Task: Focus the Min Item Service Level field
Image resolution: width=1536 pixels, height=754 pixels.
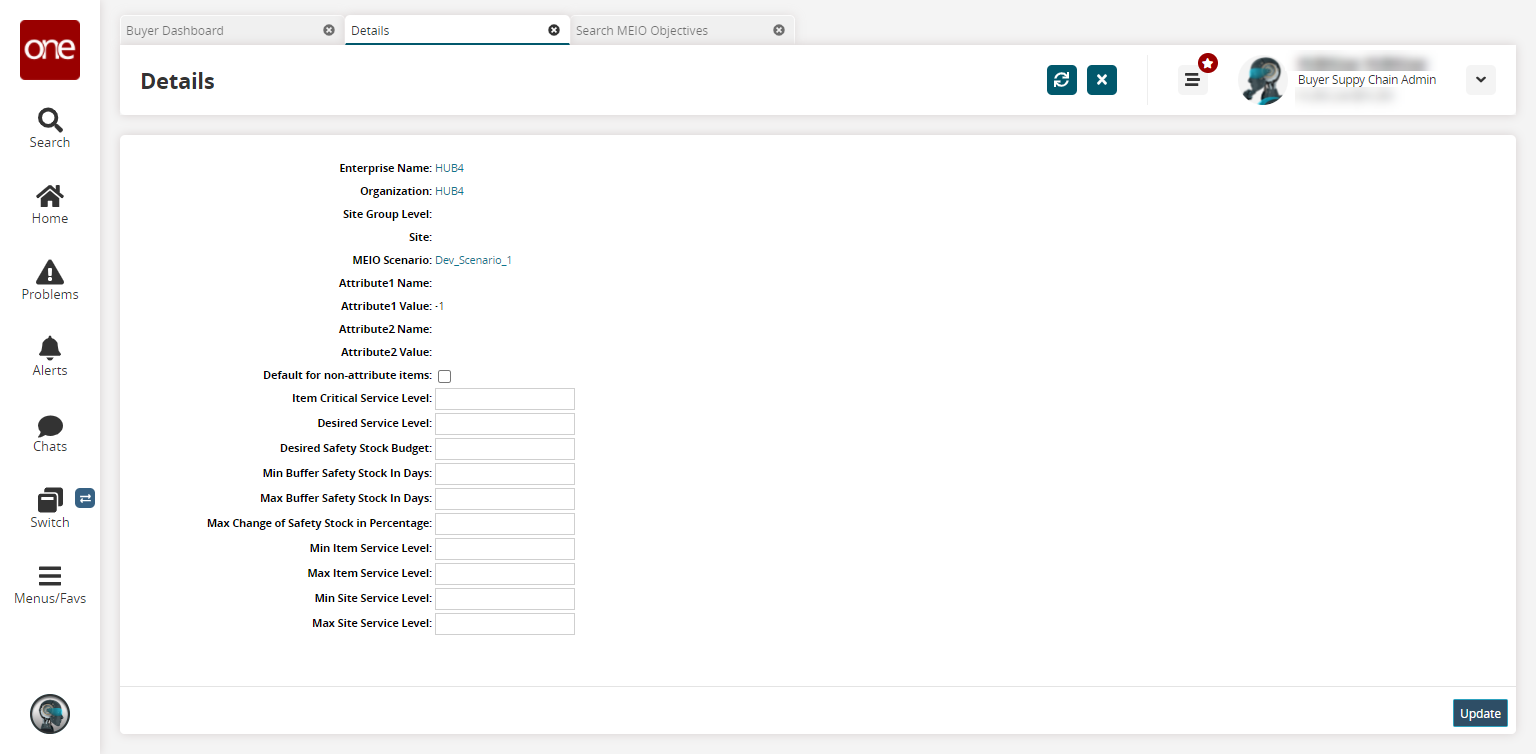Action: [505, 549]
